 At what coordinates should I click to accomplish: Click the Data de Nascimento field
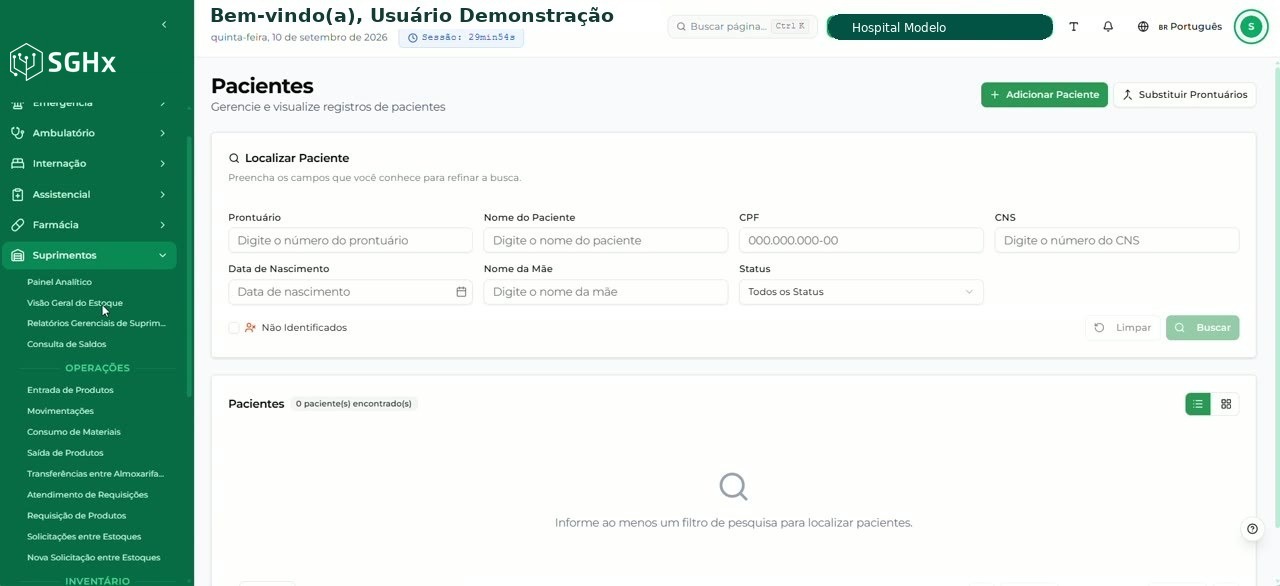(350, 292)
